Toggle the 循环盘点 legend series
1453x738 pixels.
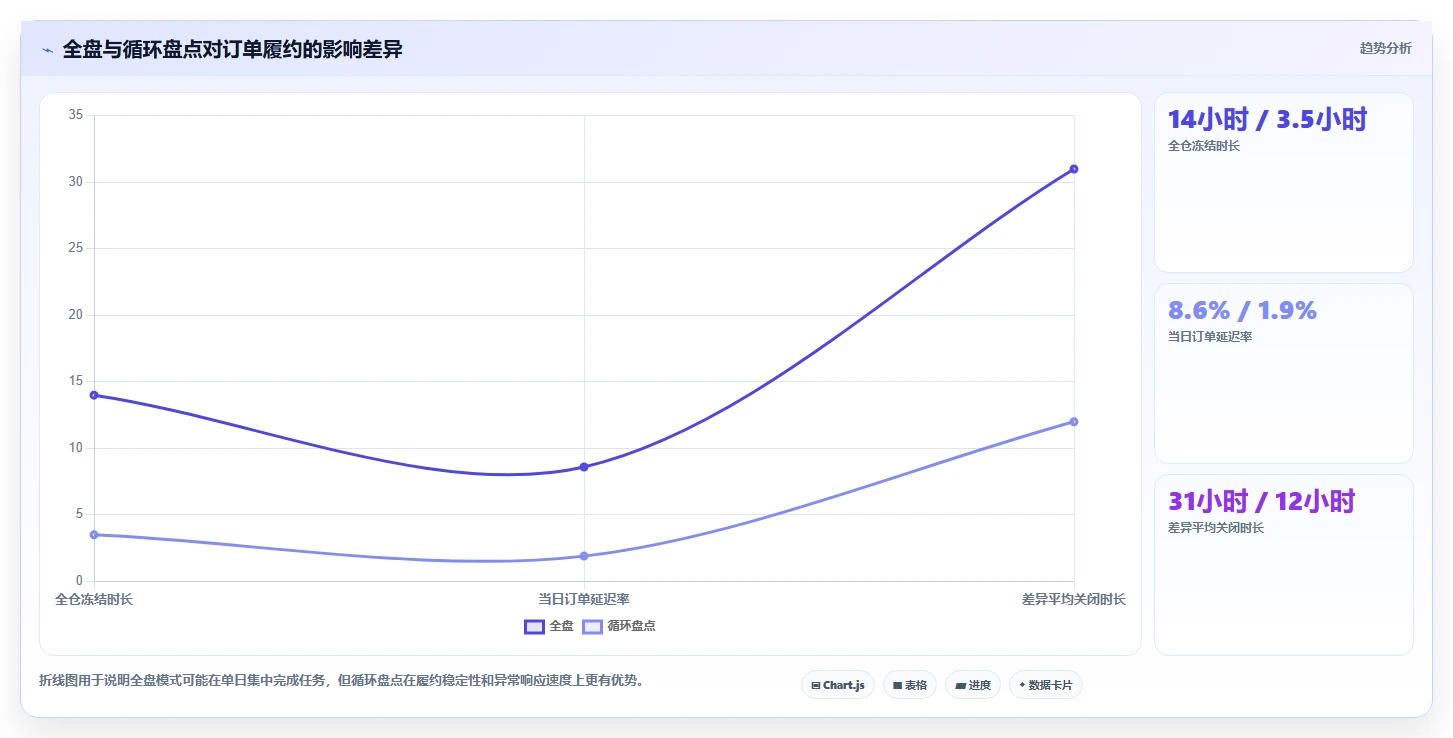619,626
